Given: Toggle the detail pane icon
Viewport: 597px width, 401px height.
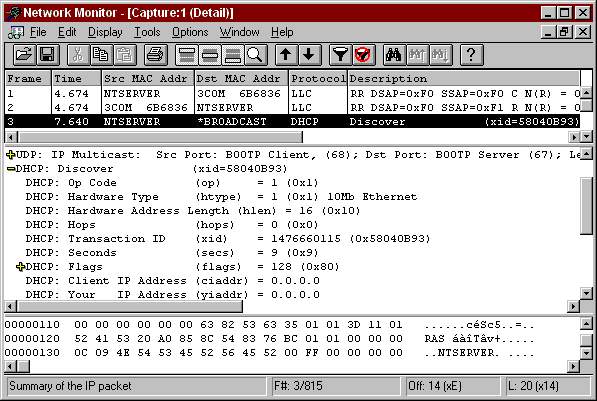Looking at the screenshot, I should [x=210, y=55].
